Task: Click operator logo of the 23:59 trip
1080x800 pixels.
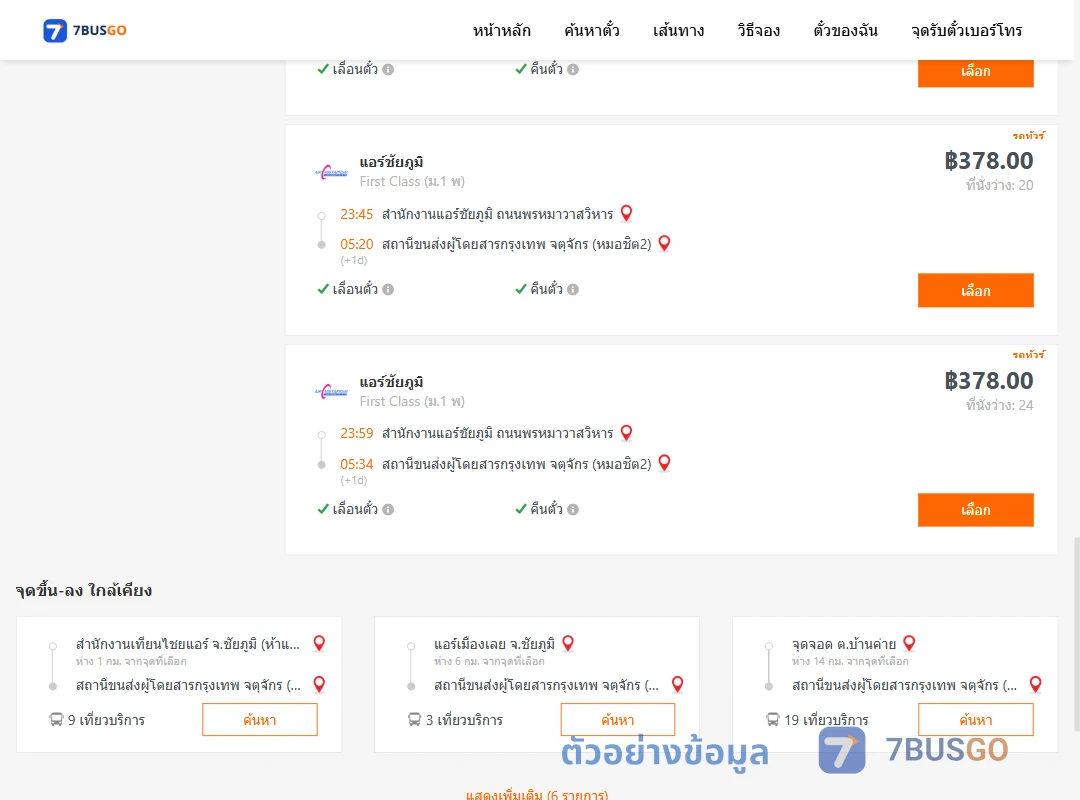Action: 331,392
